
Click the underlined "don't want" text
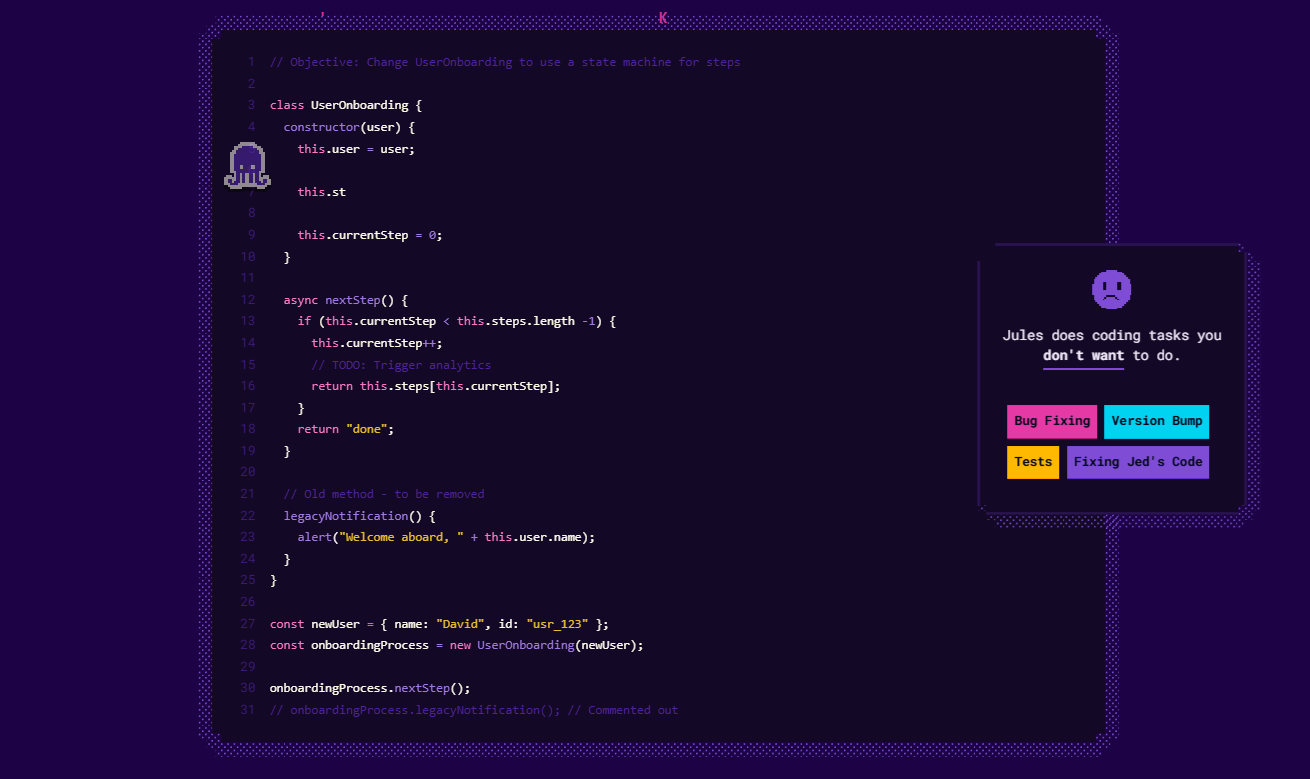1083,356
